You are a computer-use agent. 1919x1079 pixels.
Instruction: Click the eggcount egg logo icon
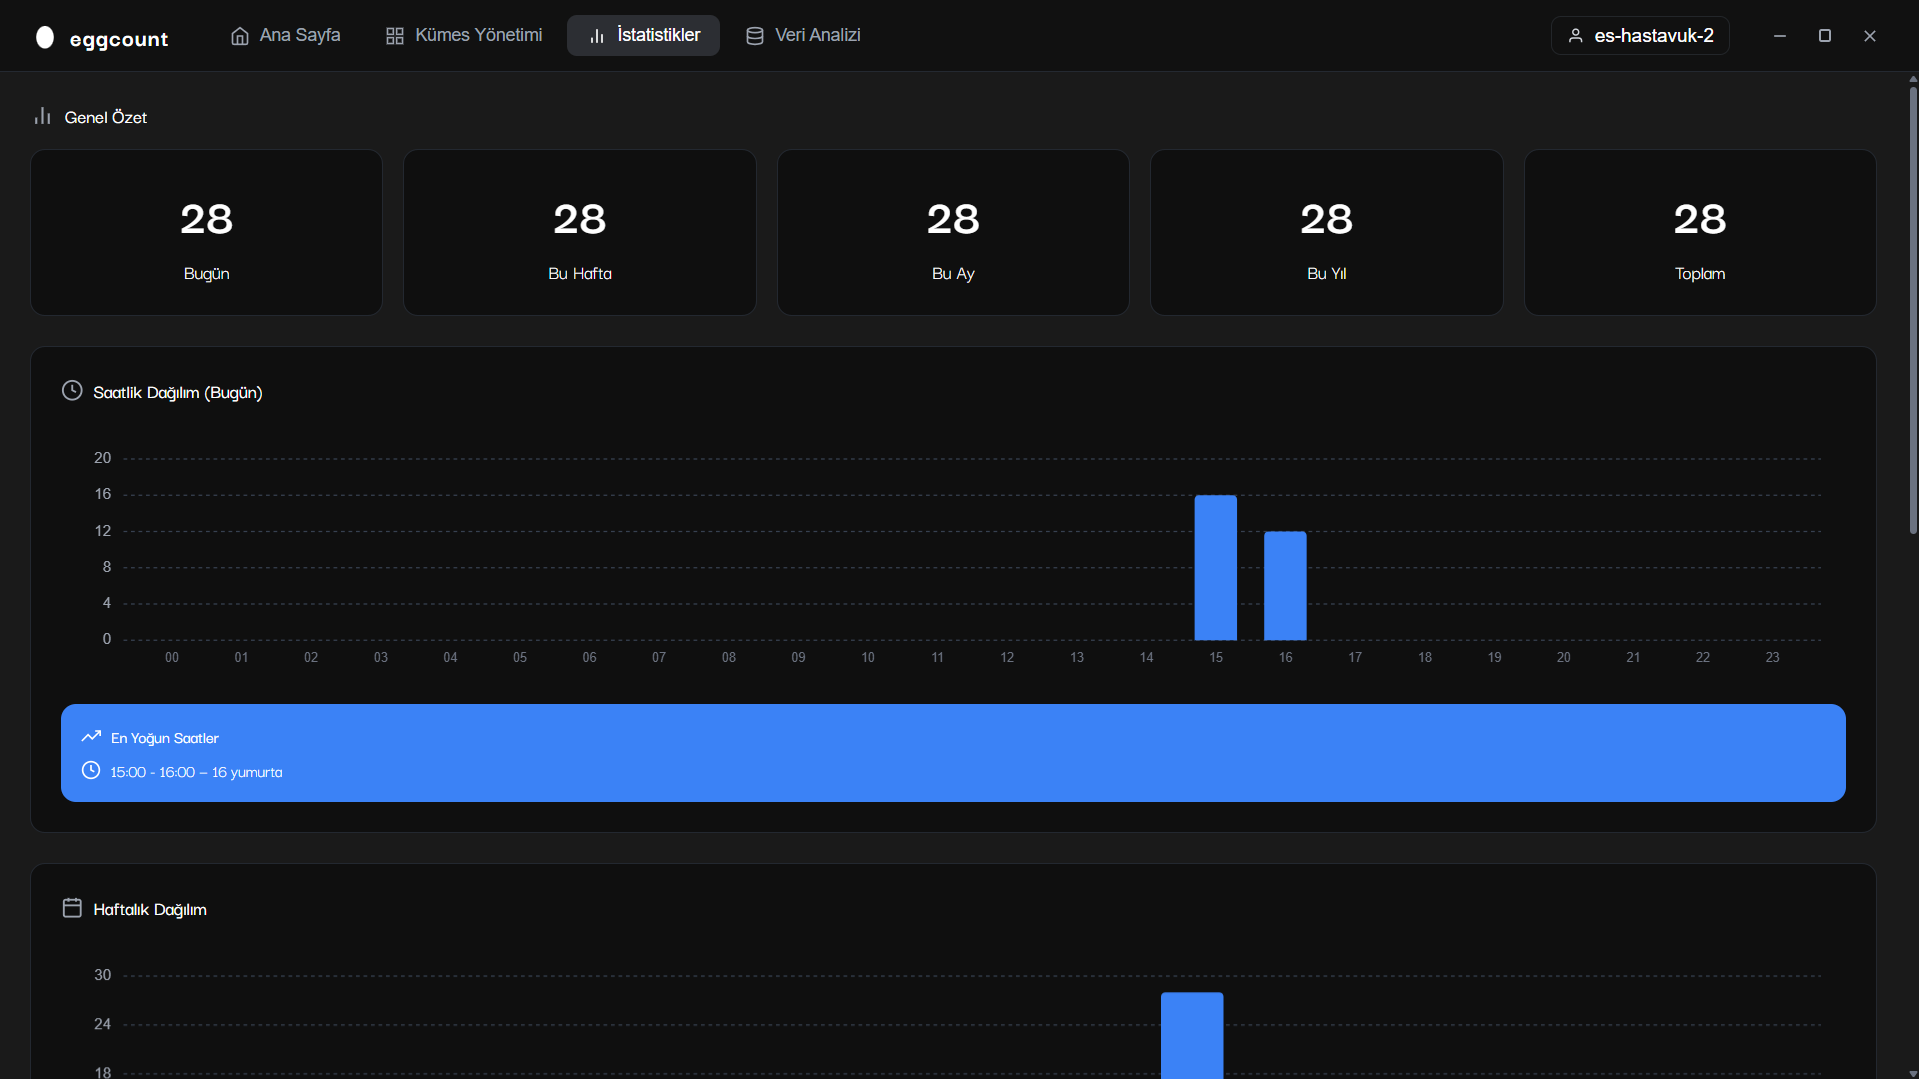click(x=45, y=37)
